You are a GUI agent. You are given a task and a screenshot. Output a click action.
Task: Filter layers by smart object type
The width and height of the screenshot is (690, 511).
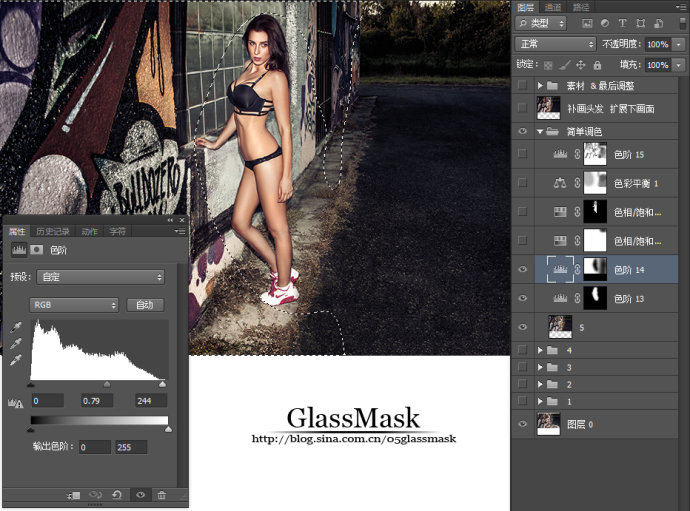tap(658, 23)
